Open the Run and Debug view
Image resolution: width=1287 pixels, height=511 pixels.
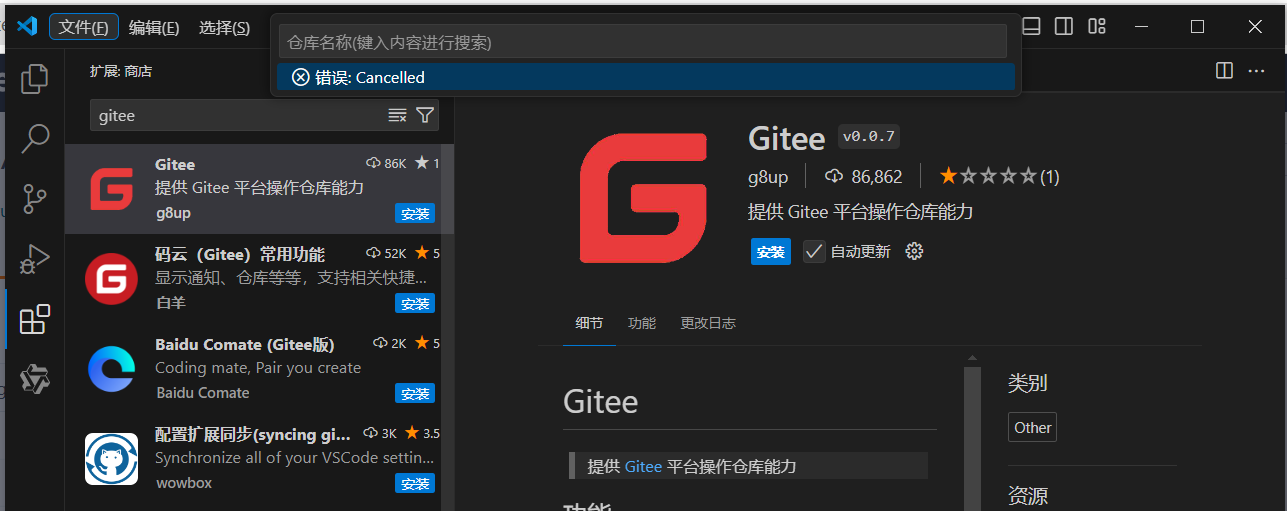pos(35,258)
